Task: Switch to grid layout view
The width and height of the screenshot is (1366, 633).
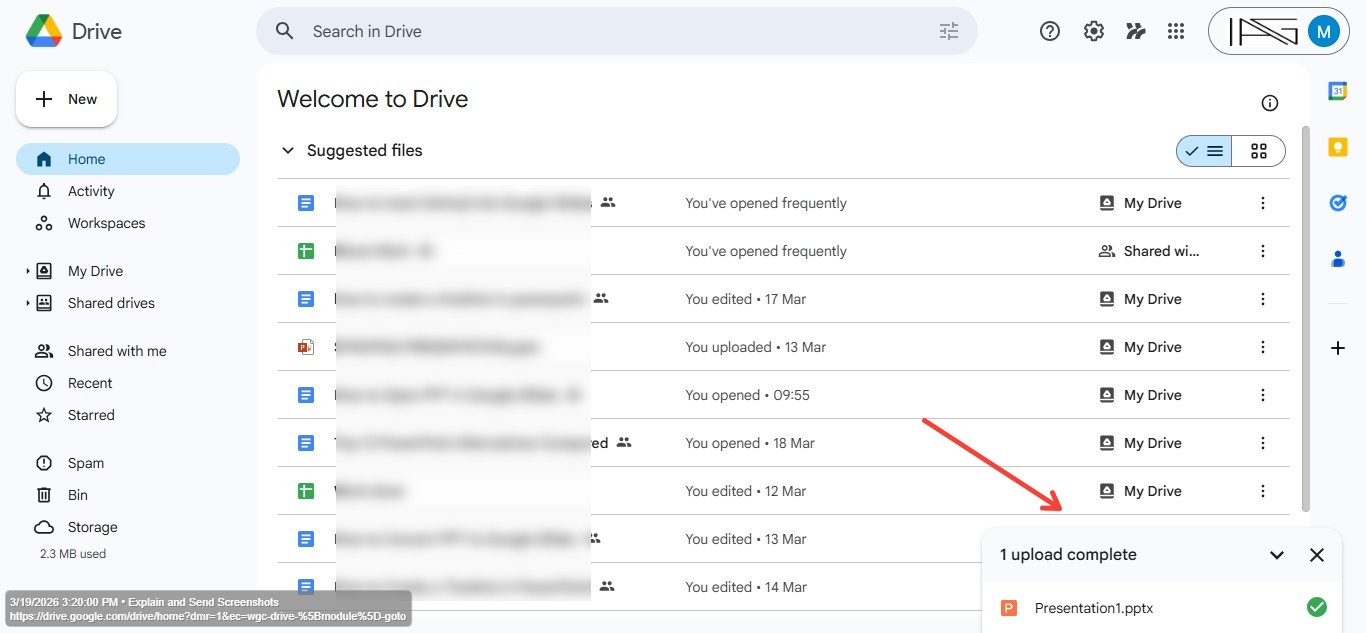Action: pyautogui.click(x=1259, y=151)
